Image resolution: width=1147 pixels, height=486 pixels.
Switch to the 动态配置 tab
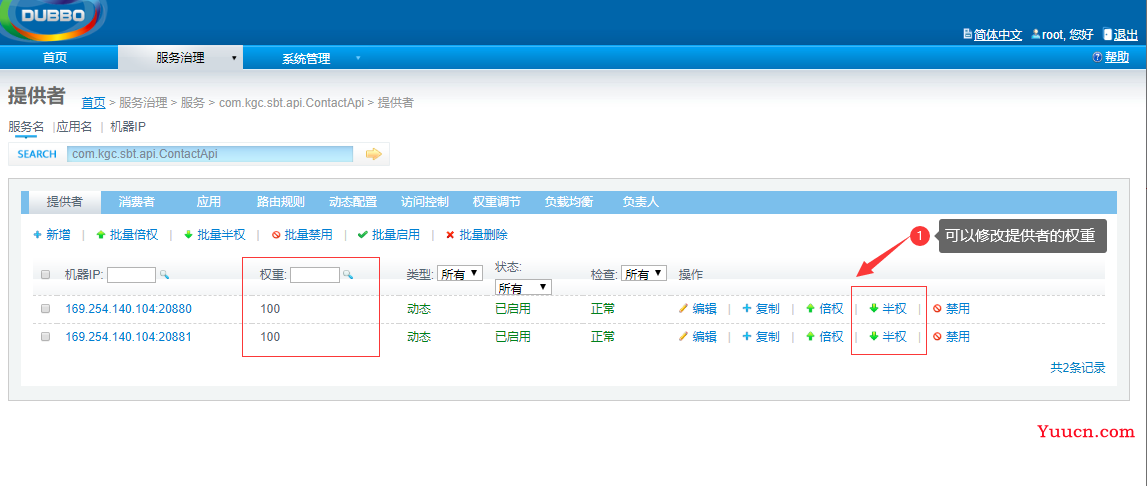(353, 202)
